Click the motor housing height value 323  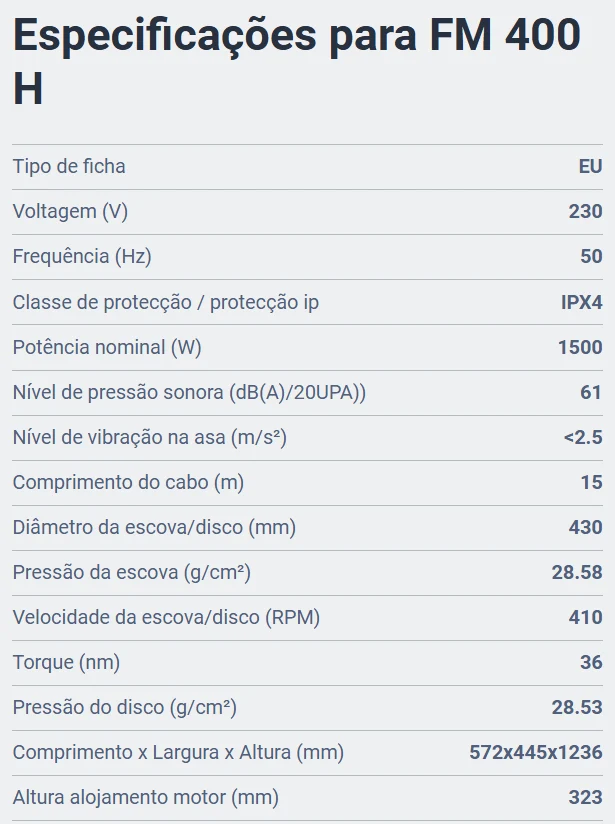point(585,797)
